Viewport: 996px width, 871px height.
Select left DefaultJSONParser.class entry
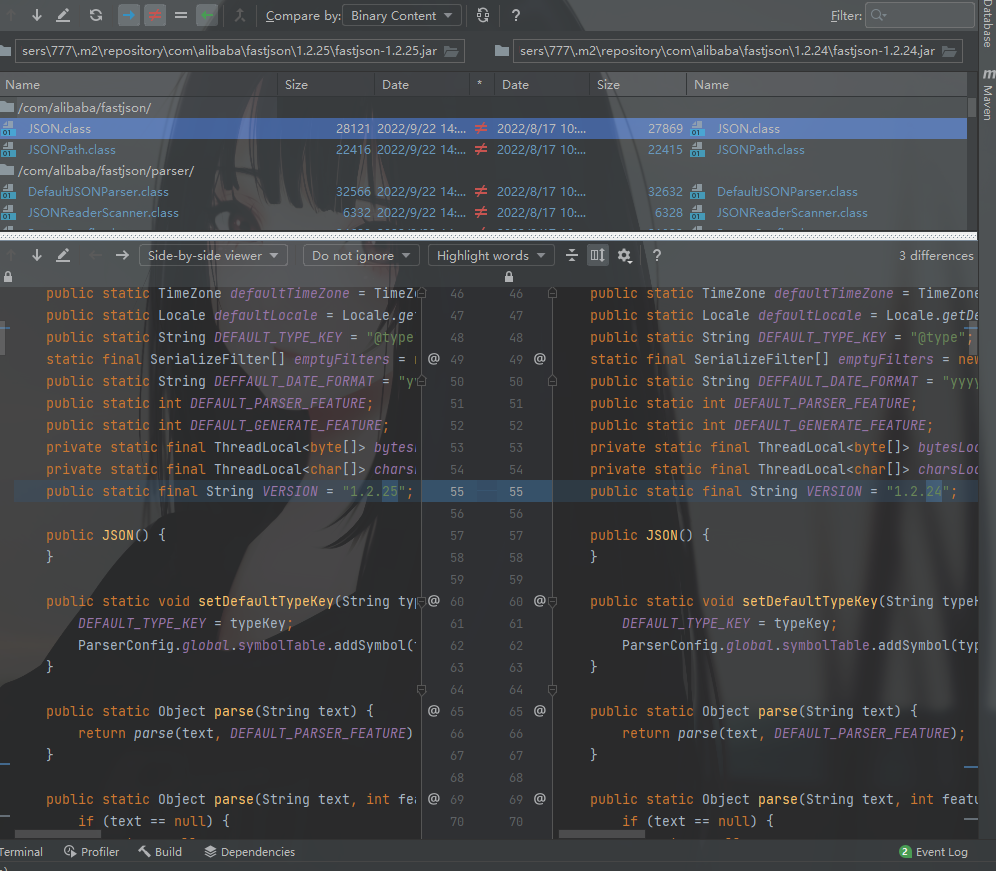coord(98,192)
